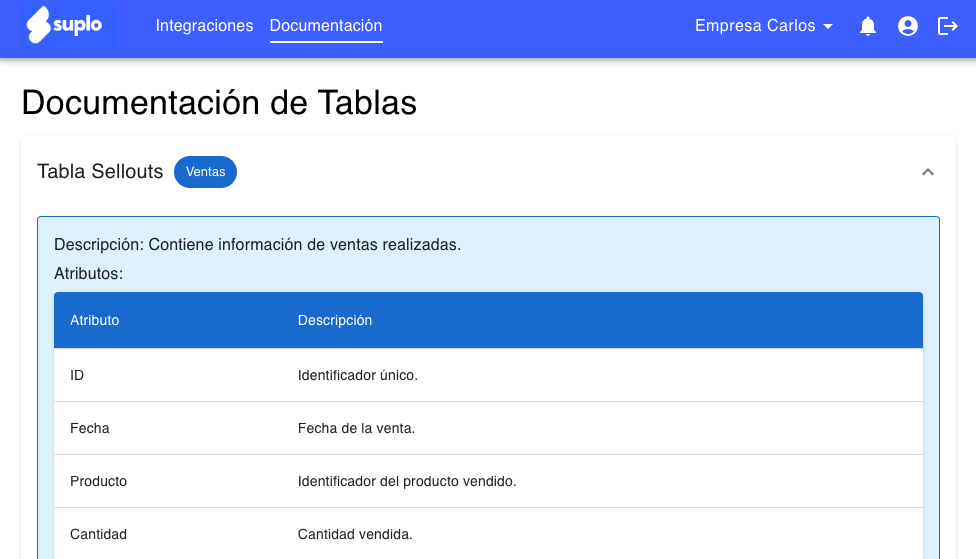The width and height of the screenshot is (976, 559).
Task: Click the Ventas badge
Action: click(205, 172)
